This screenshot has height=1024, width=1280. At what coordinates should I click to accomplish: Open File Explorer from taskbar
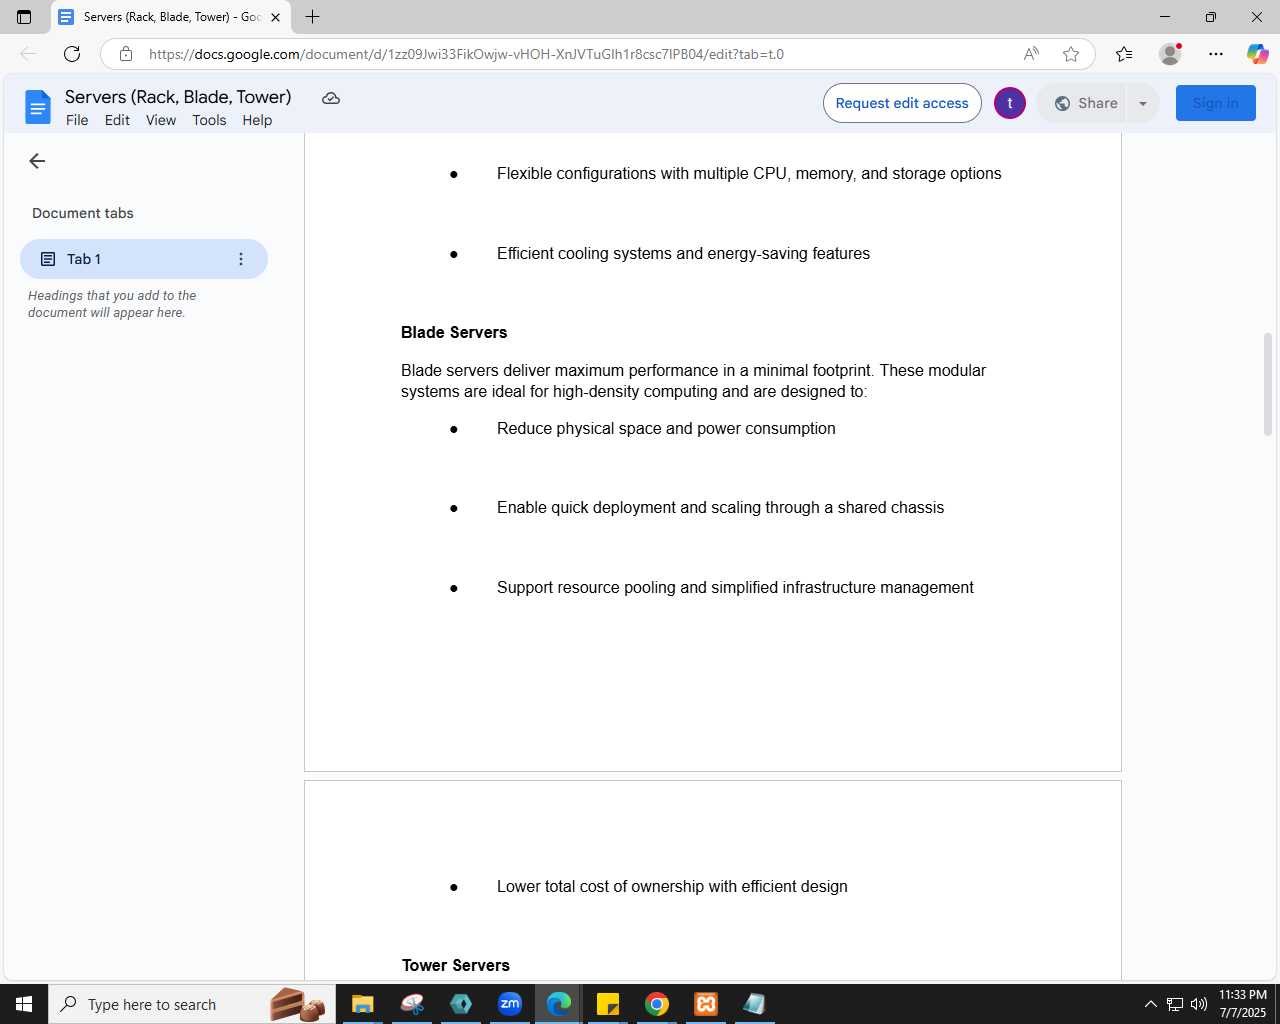pyautogui.click(x=362, y=1004)
